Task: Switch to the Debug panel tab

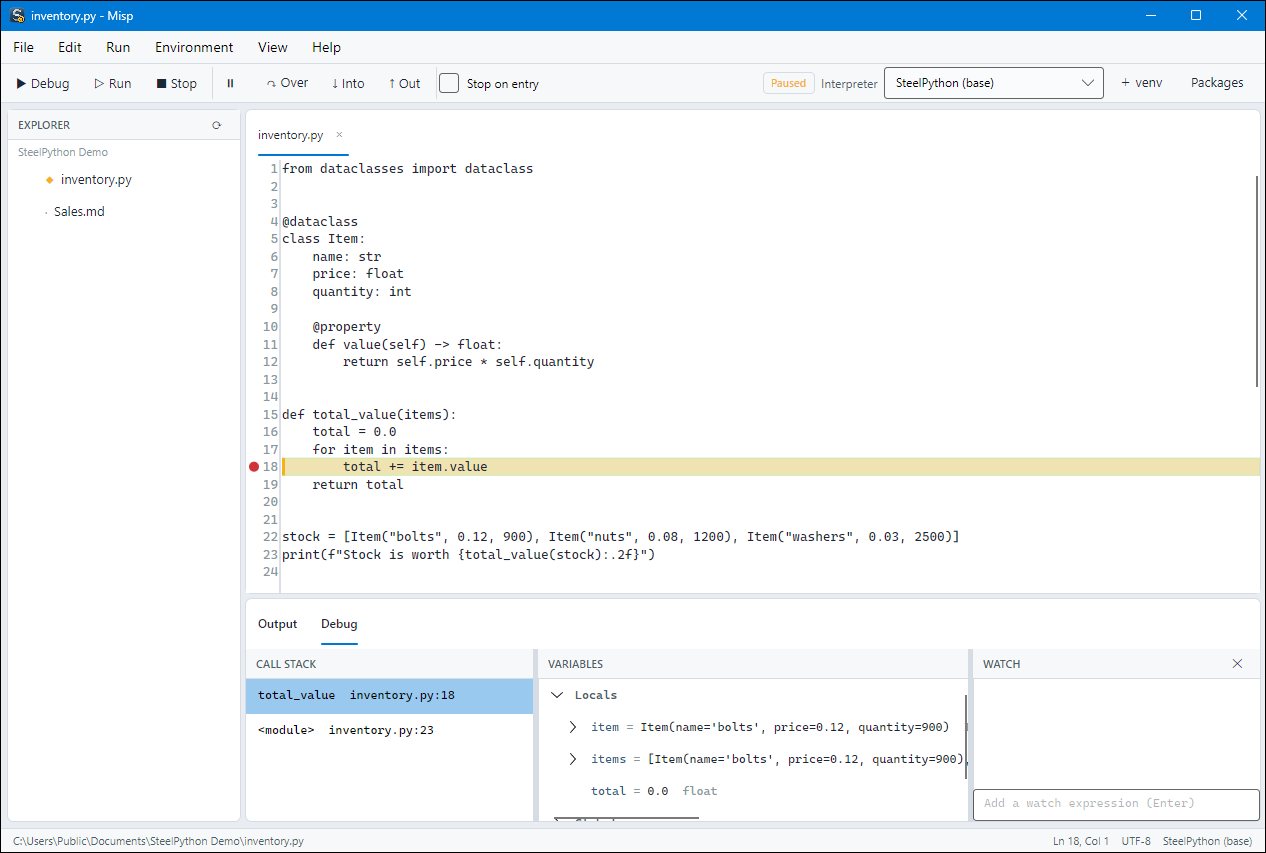Action: (339, 624)
